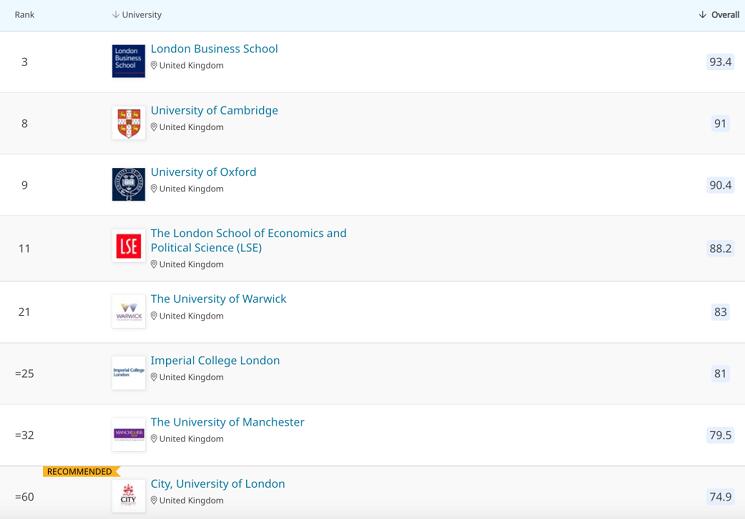
Task: Click the University of Warwick logo
Action: pos(128,311)
